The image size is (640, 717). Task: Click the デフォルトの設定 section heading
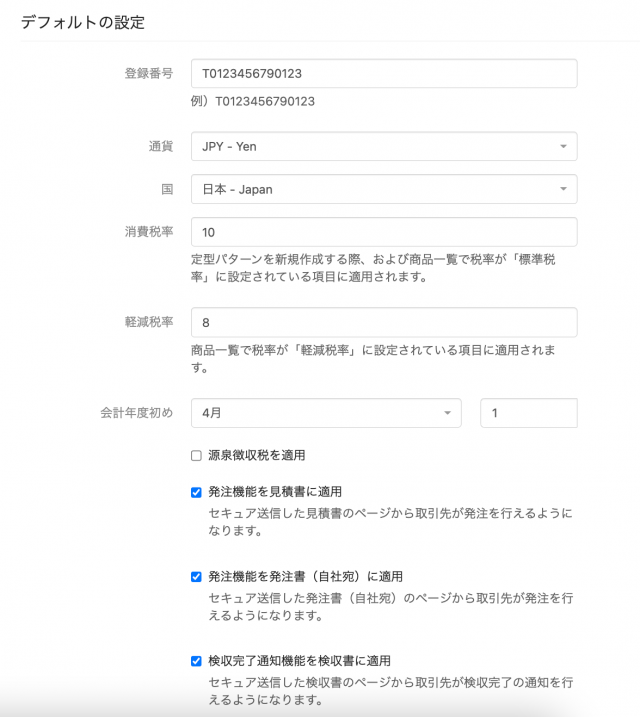(x=82, y=21)
